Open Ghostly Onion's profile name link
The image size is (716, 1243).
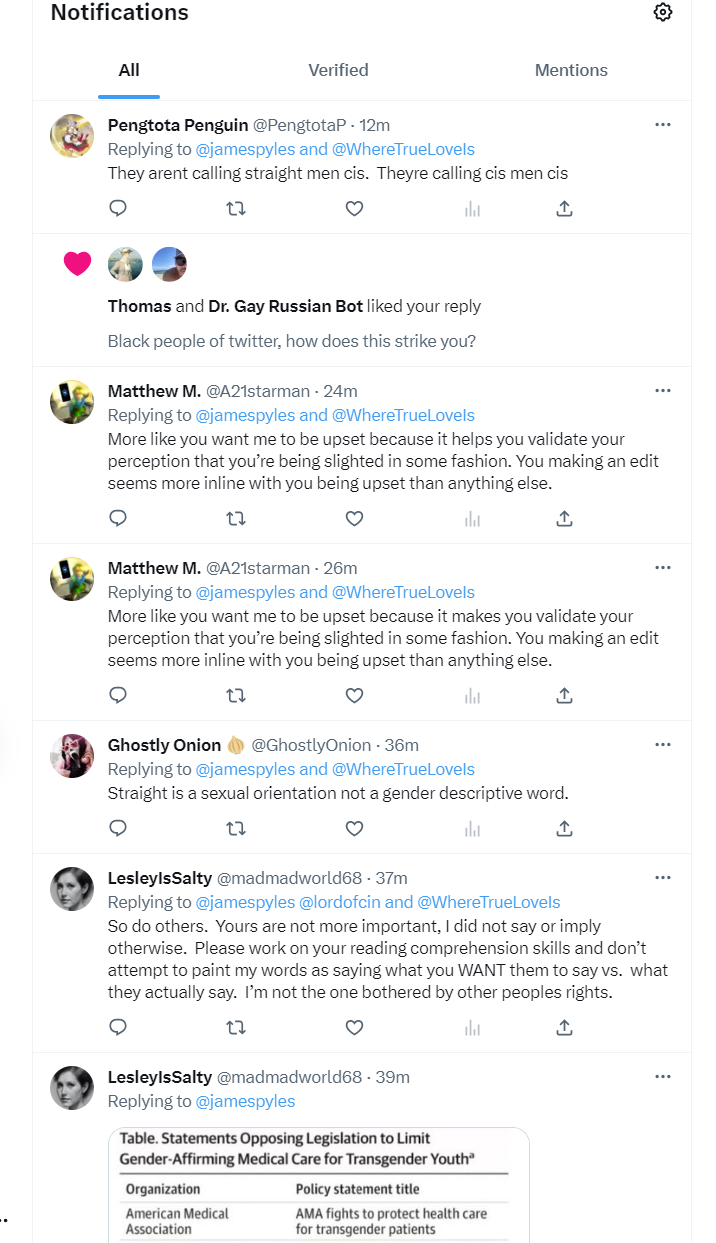click(x=164, y=745)
